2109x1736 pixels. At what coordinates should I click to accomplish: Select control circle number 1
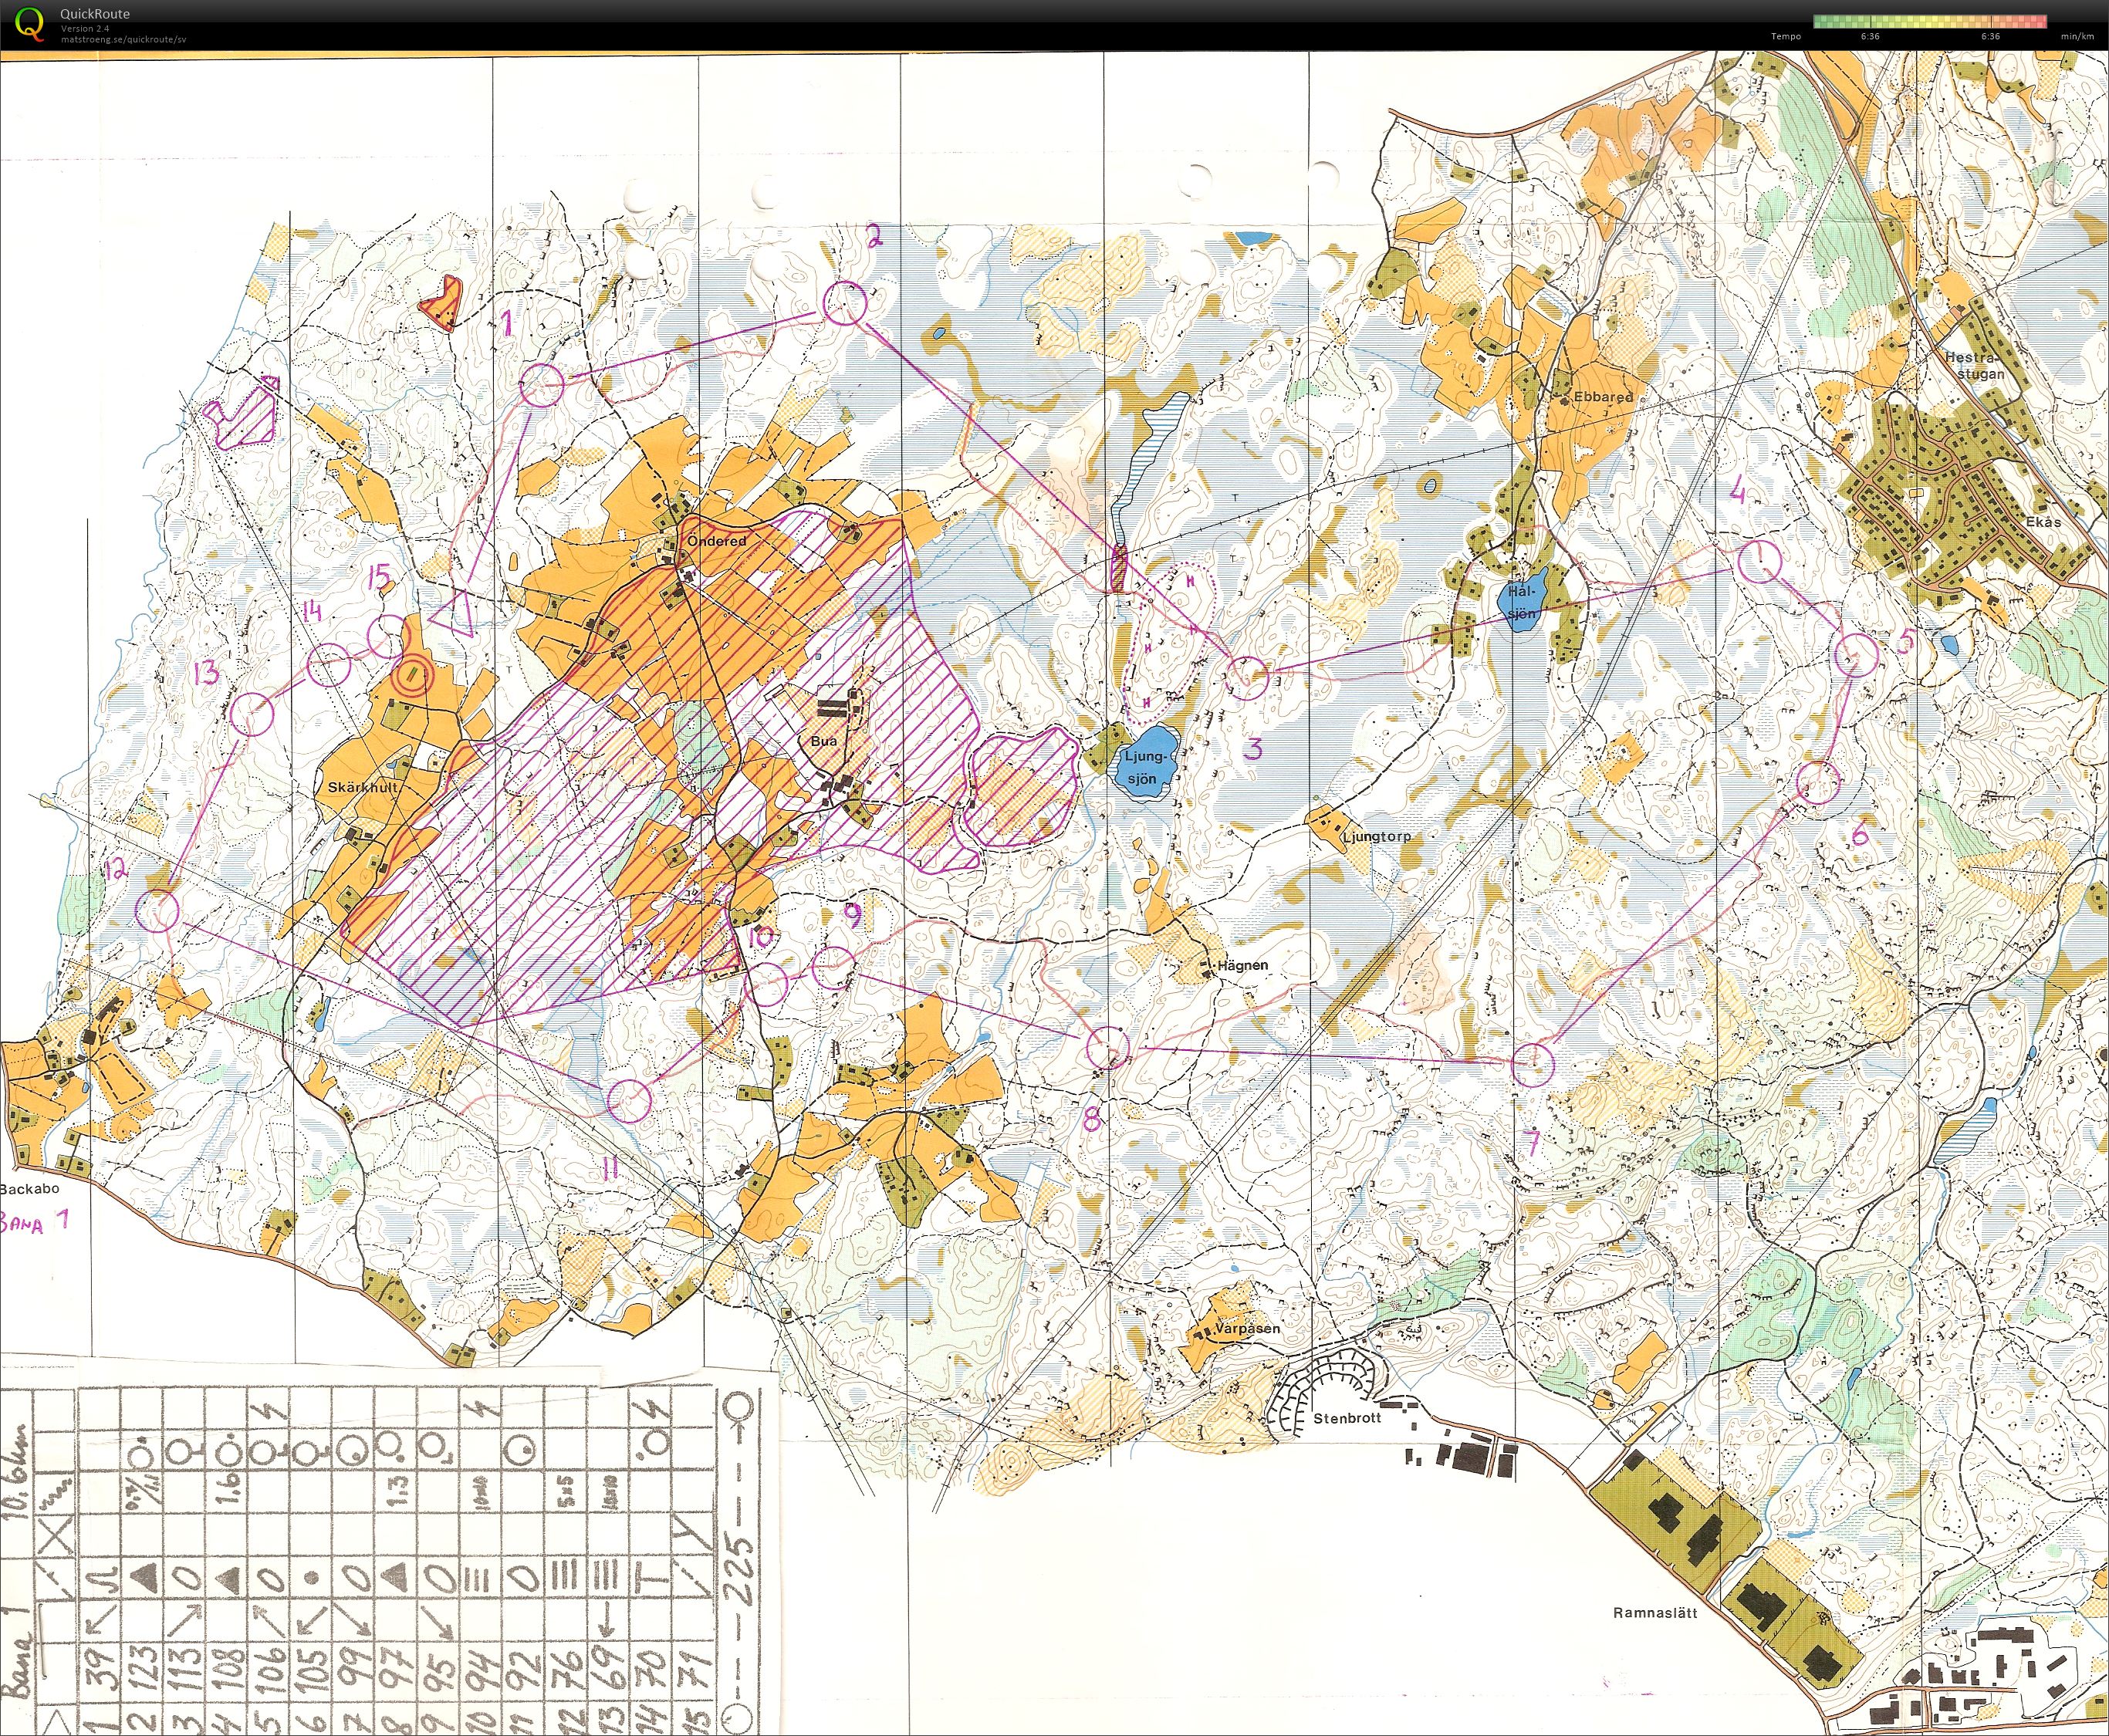[543, 385]
